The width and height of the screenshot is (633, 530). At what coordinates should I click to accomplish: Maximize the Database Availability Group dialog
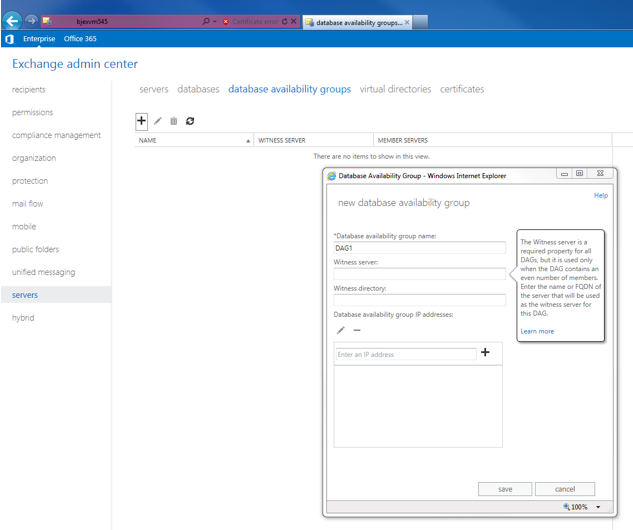(580, 174)
